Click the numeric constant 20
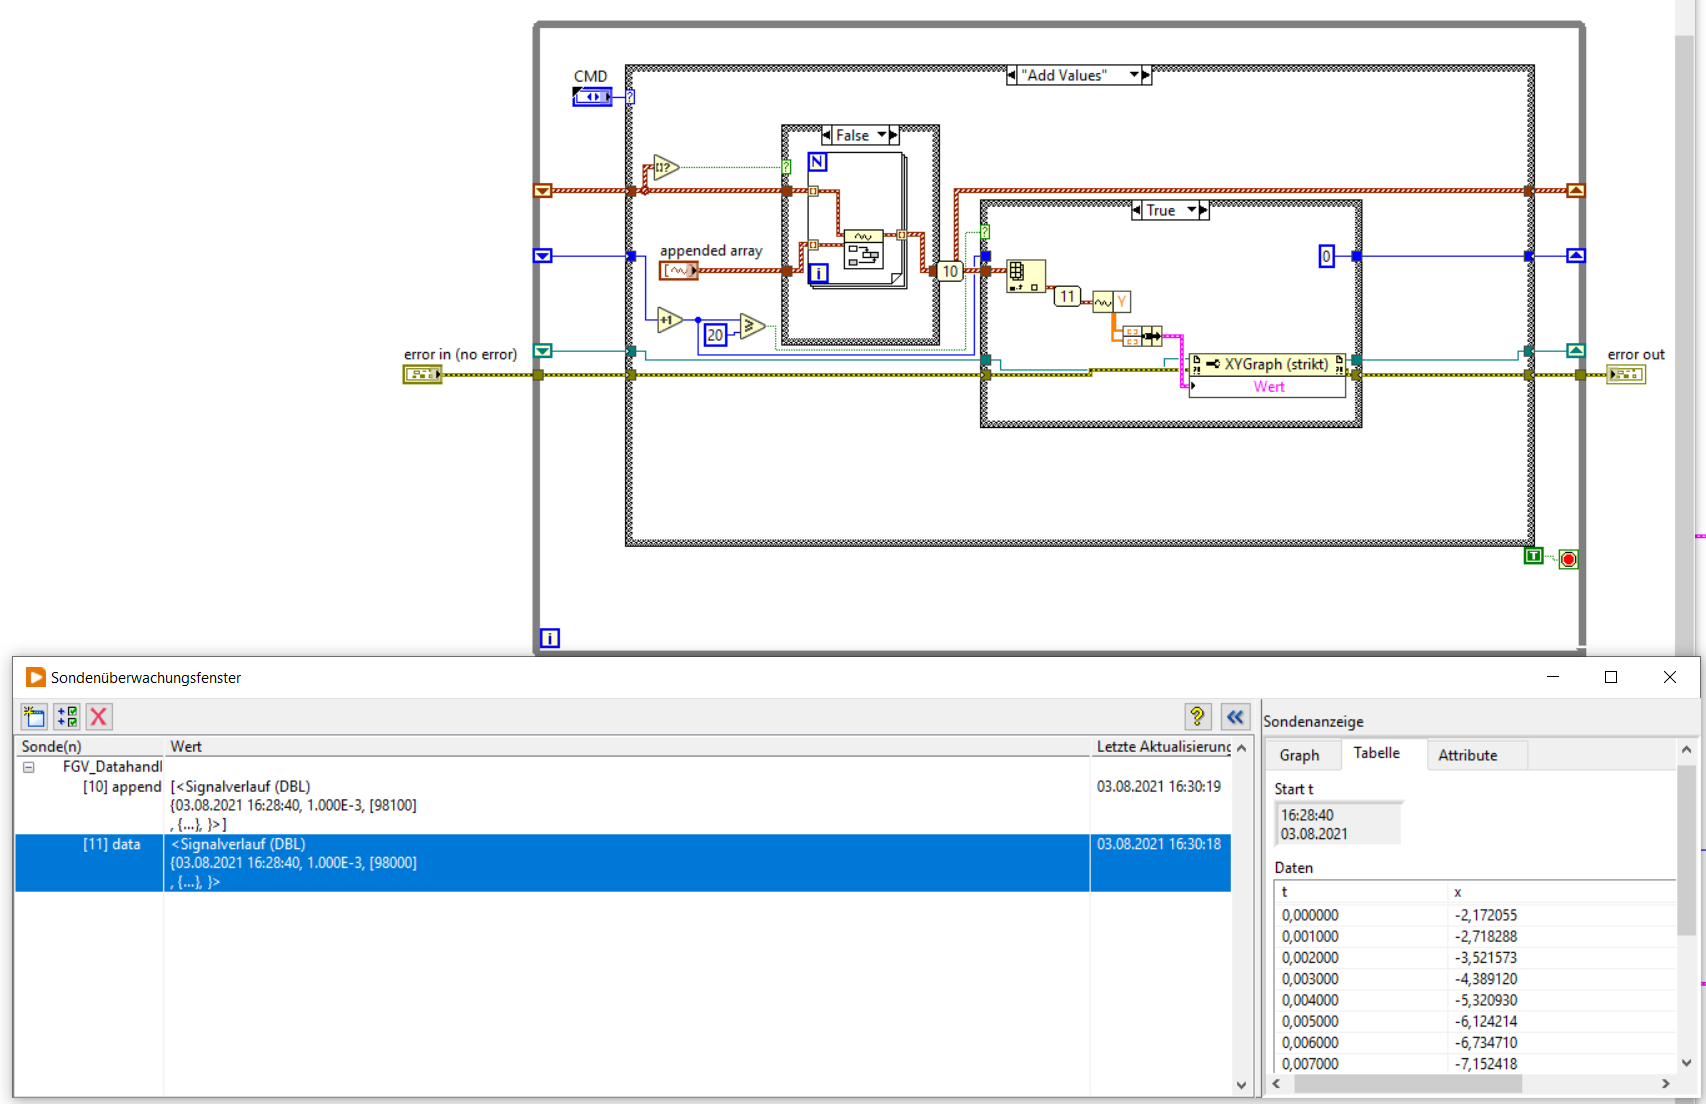This screenshot has height=1104, width=1706. click(714, 335)
